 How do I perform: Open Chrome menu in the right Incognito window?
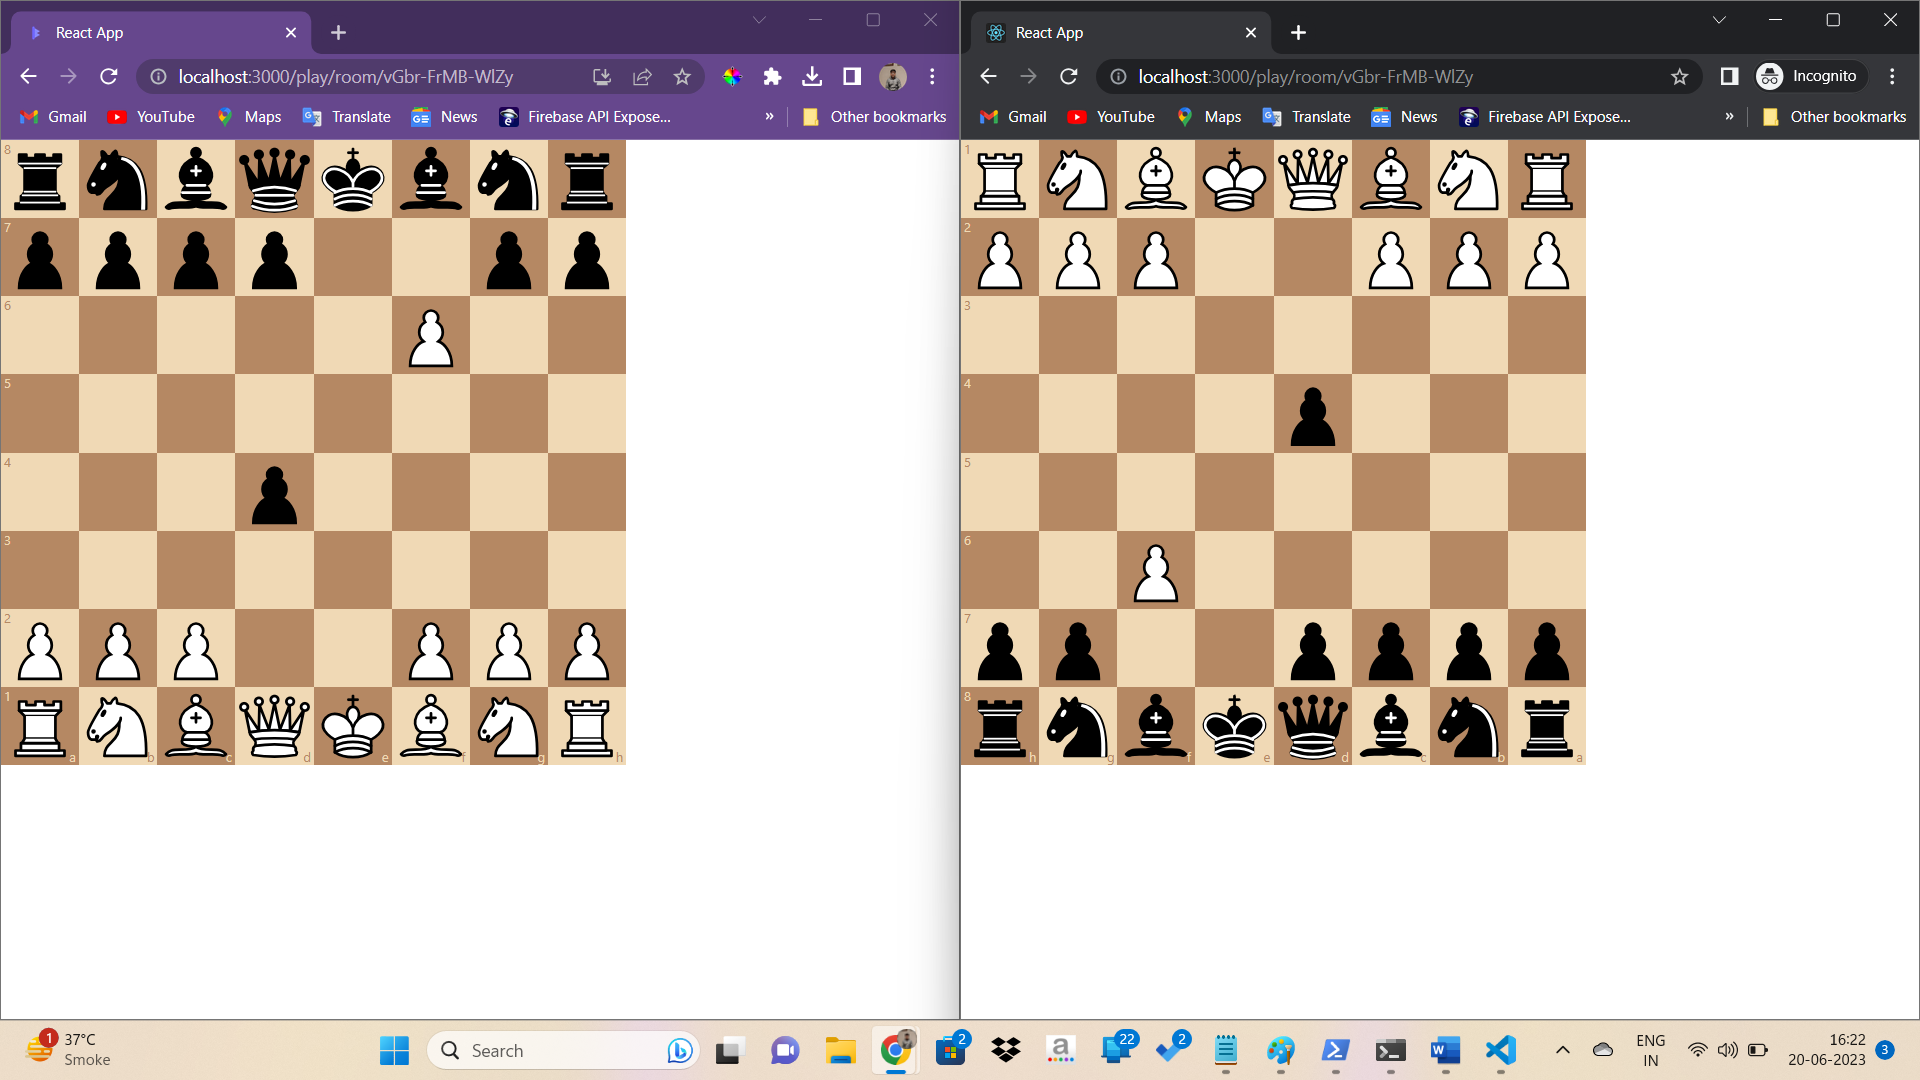pos(1892,76)
